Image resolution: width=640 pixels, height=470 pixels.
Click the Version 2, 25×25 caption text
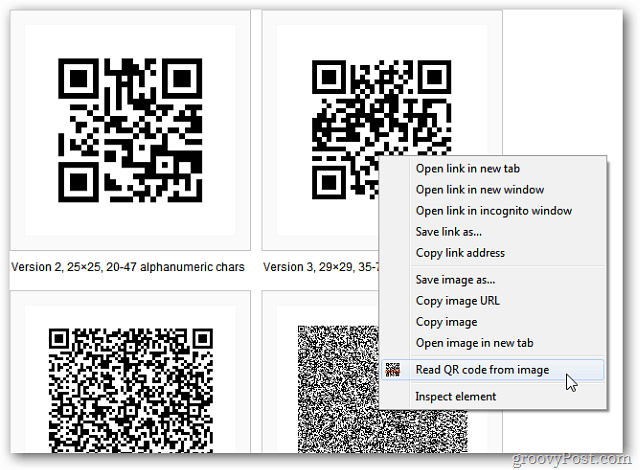pyautogui.click(x=128, y=267)
